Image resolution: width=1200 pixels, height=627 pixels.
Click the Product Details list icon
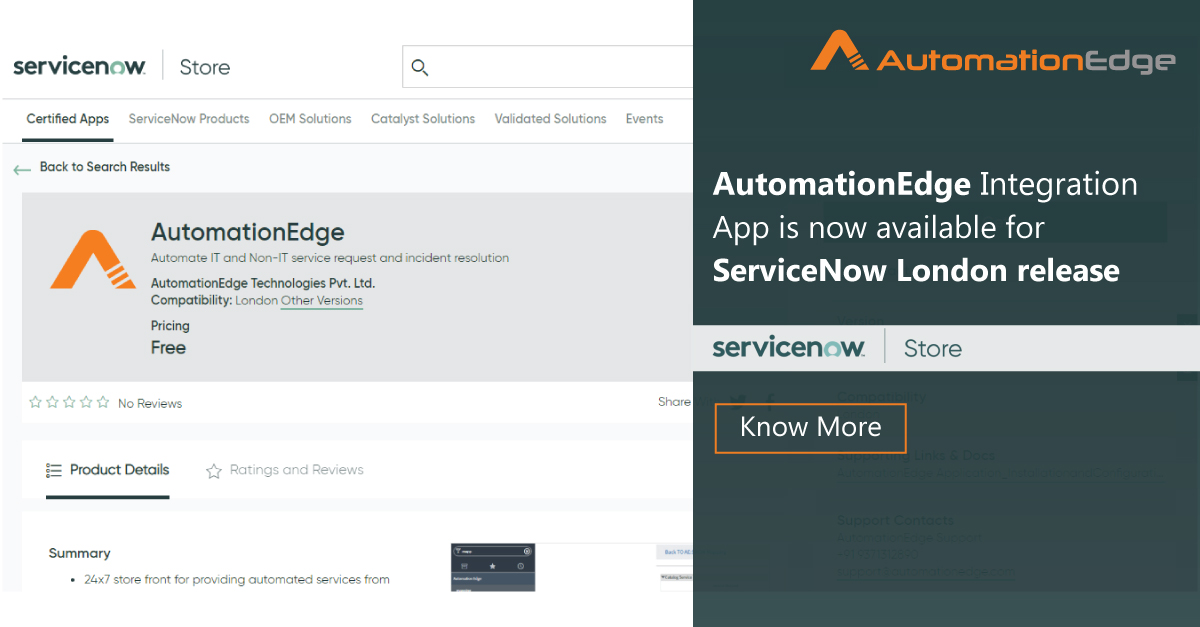[52, 470]
